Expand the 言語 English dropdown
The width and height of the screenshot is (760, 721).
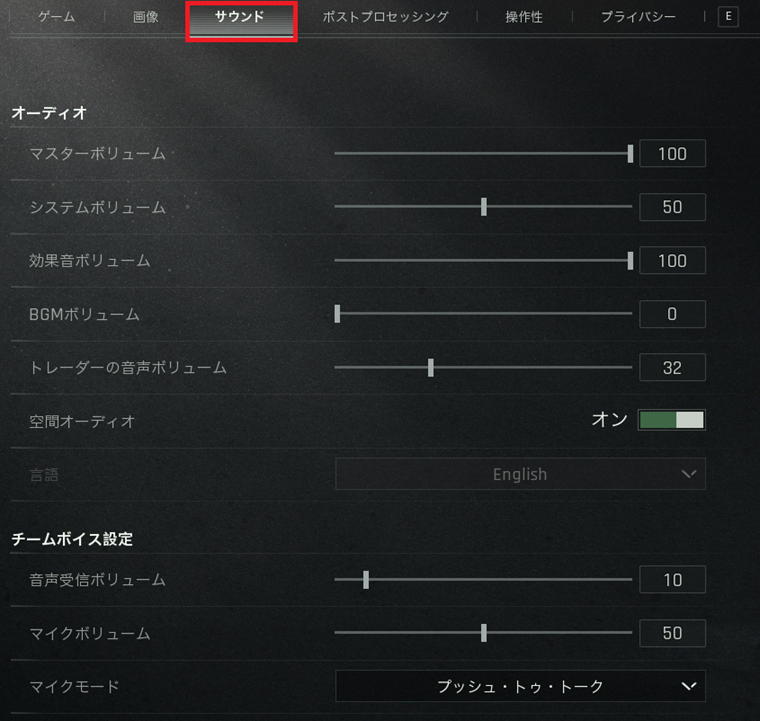click(x=520, y=474)
